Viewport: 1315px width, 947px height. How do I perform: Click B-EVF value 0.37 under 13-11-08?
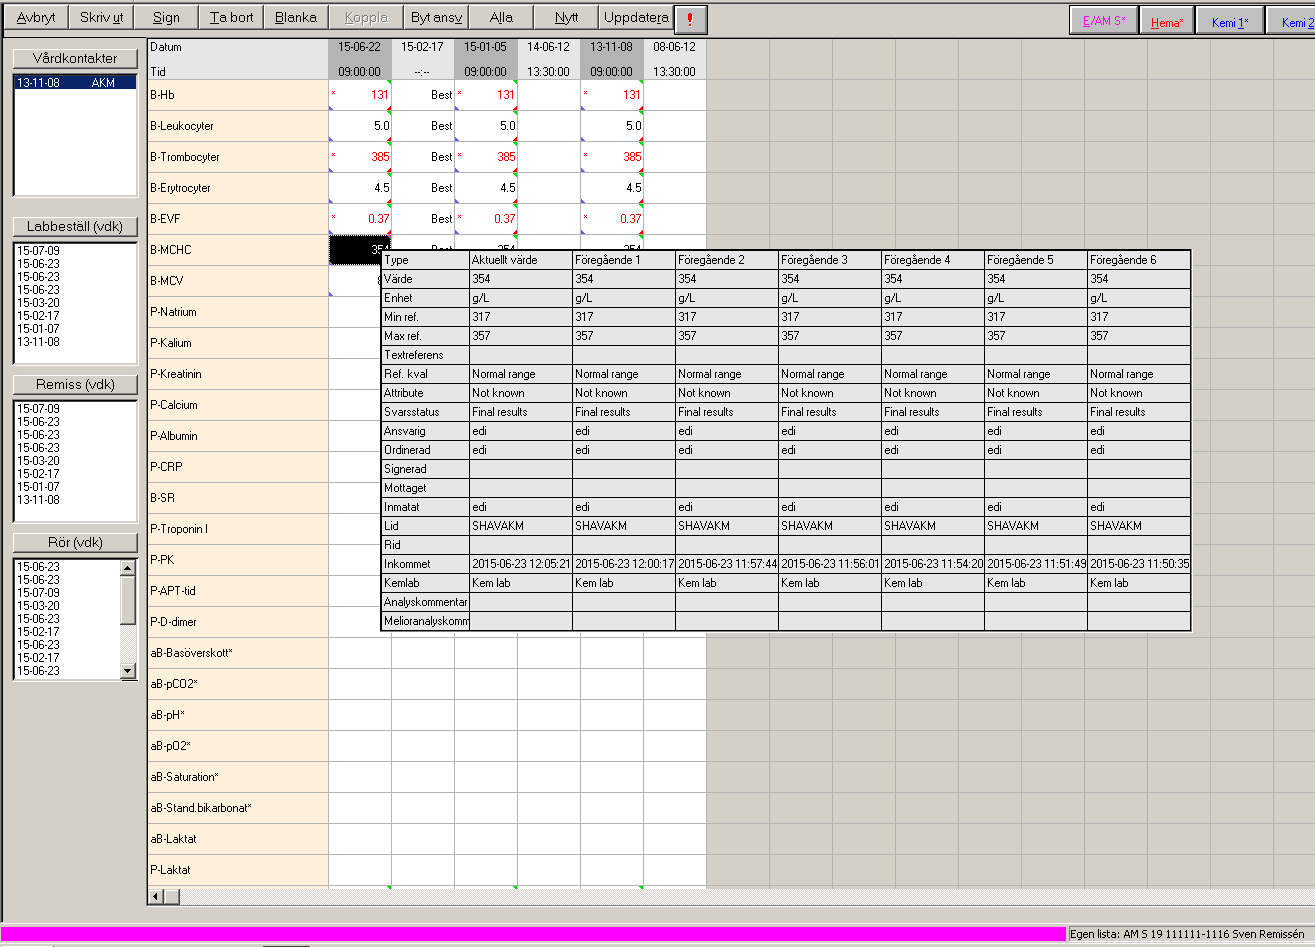point(612,219)
